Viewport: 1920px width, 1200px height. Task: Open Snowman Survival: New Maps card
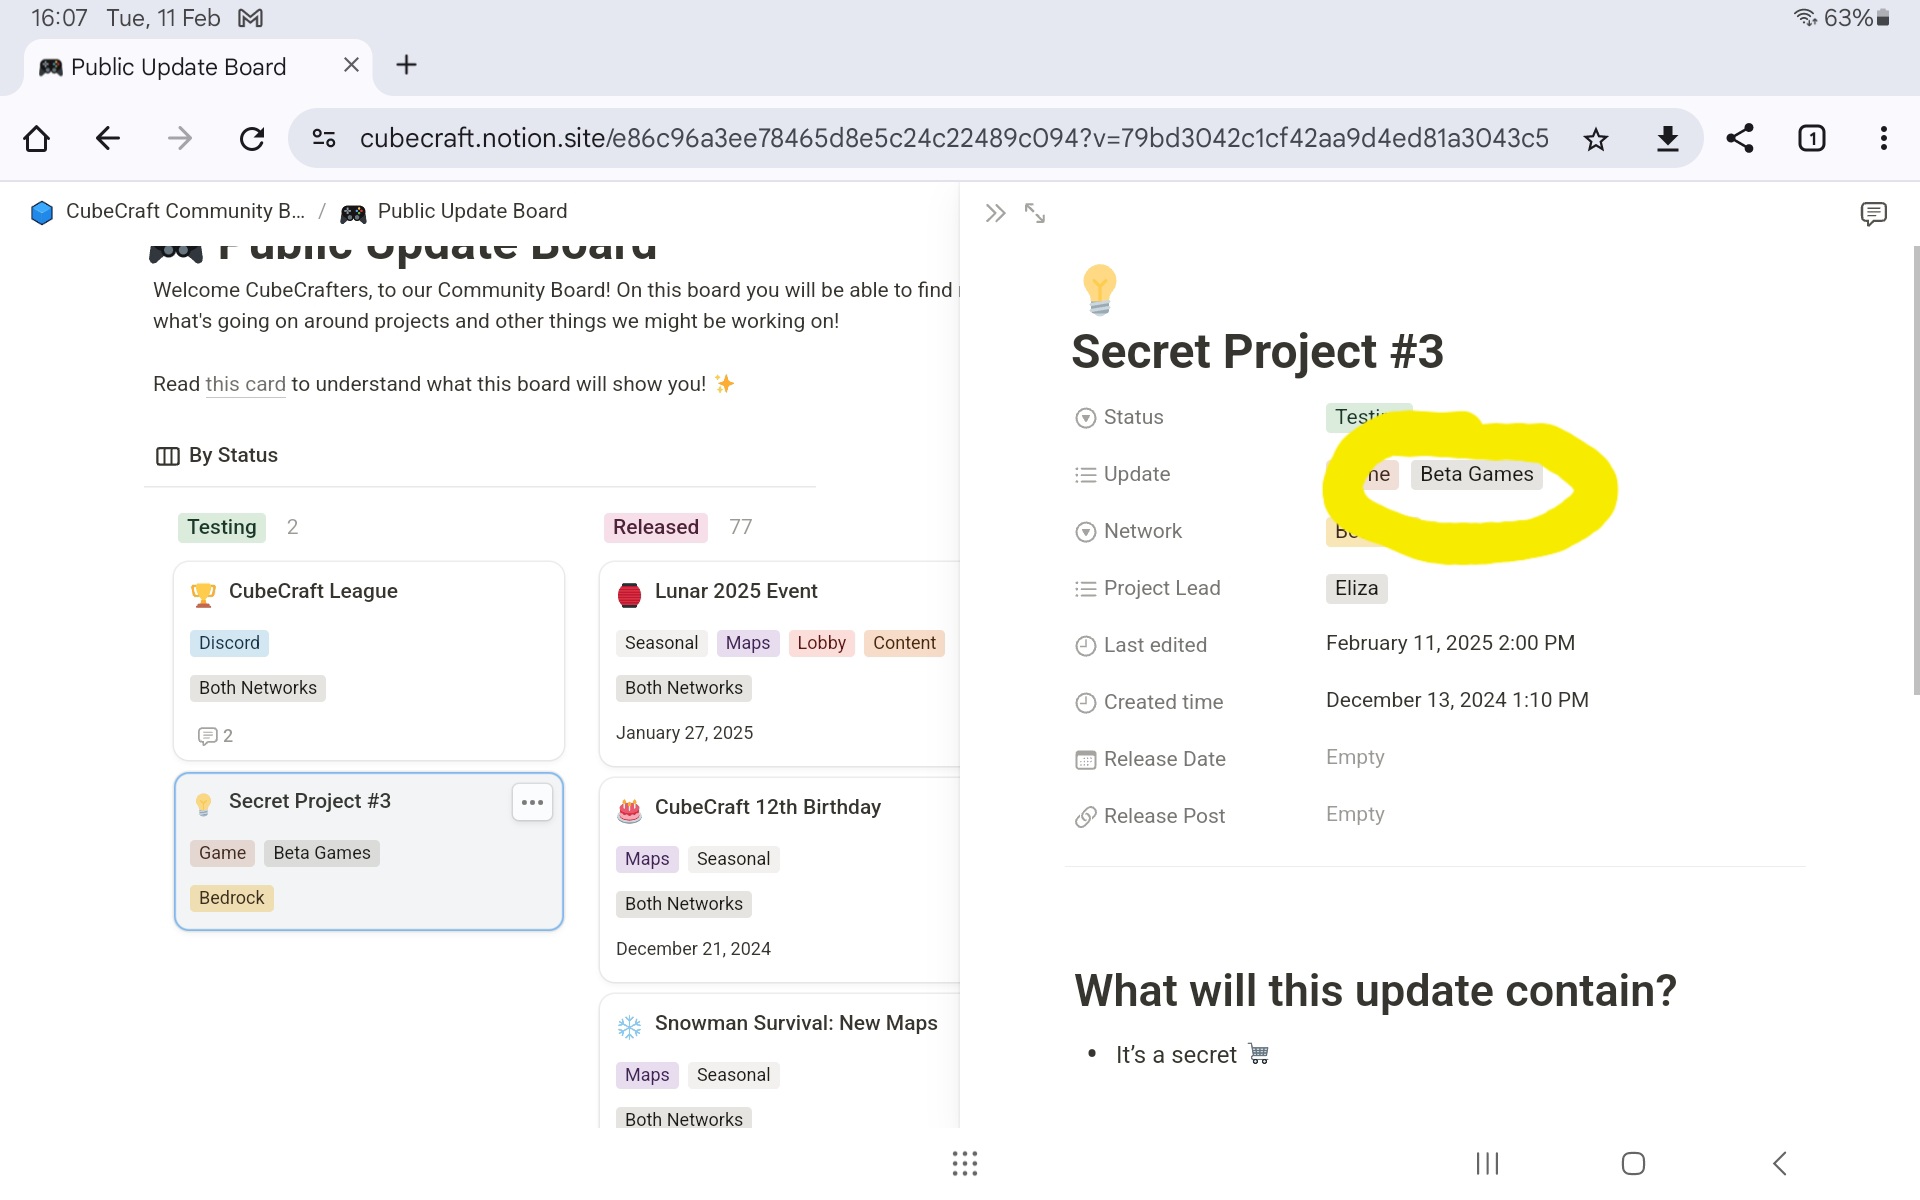[x=780, y=1060]
